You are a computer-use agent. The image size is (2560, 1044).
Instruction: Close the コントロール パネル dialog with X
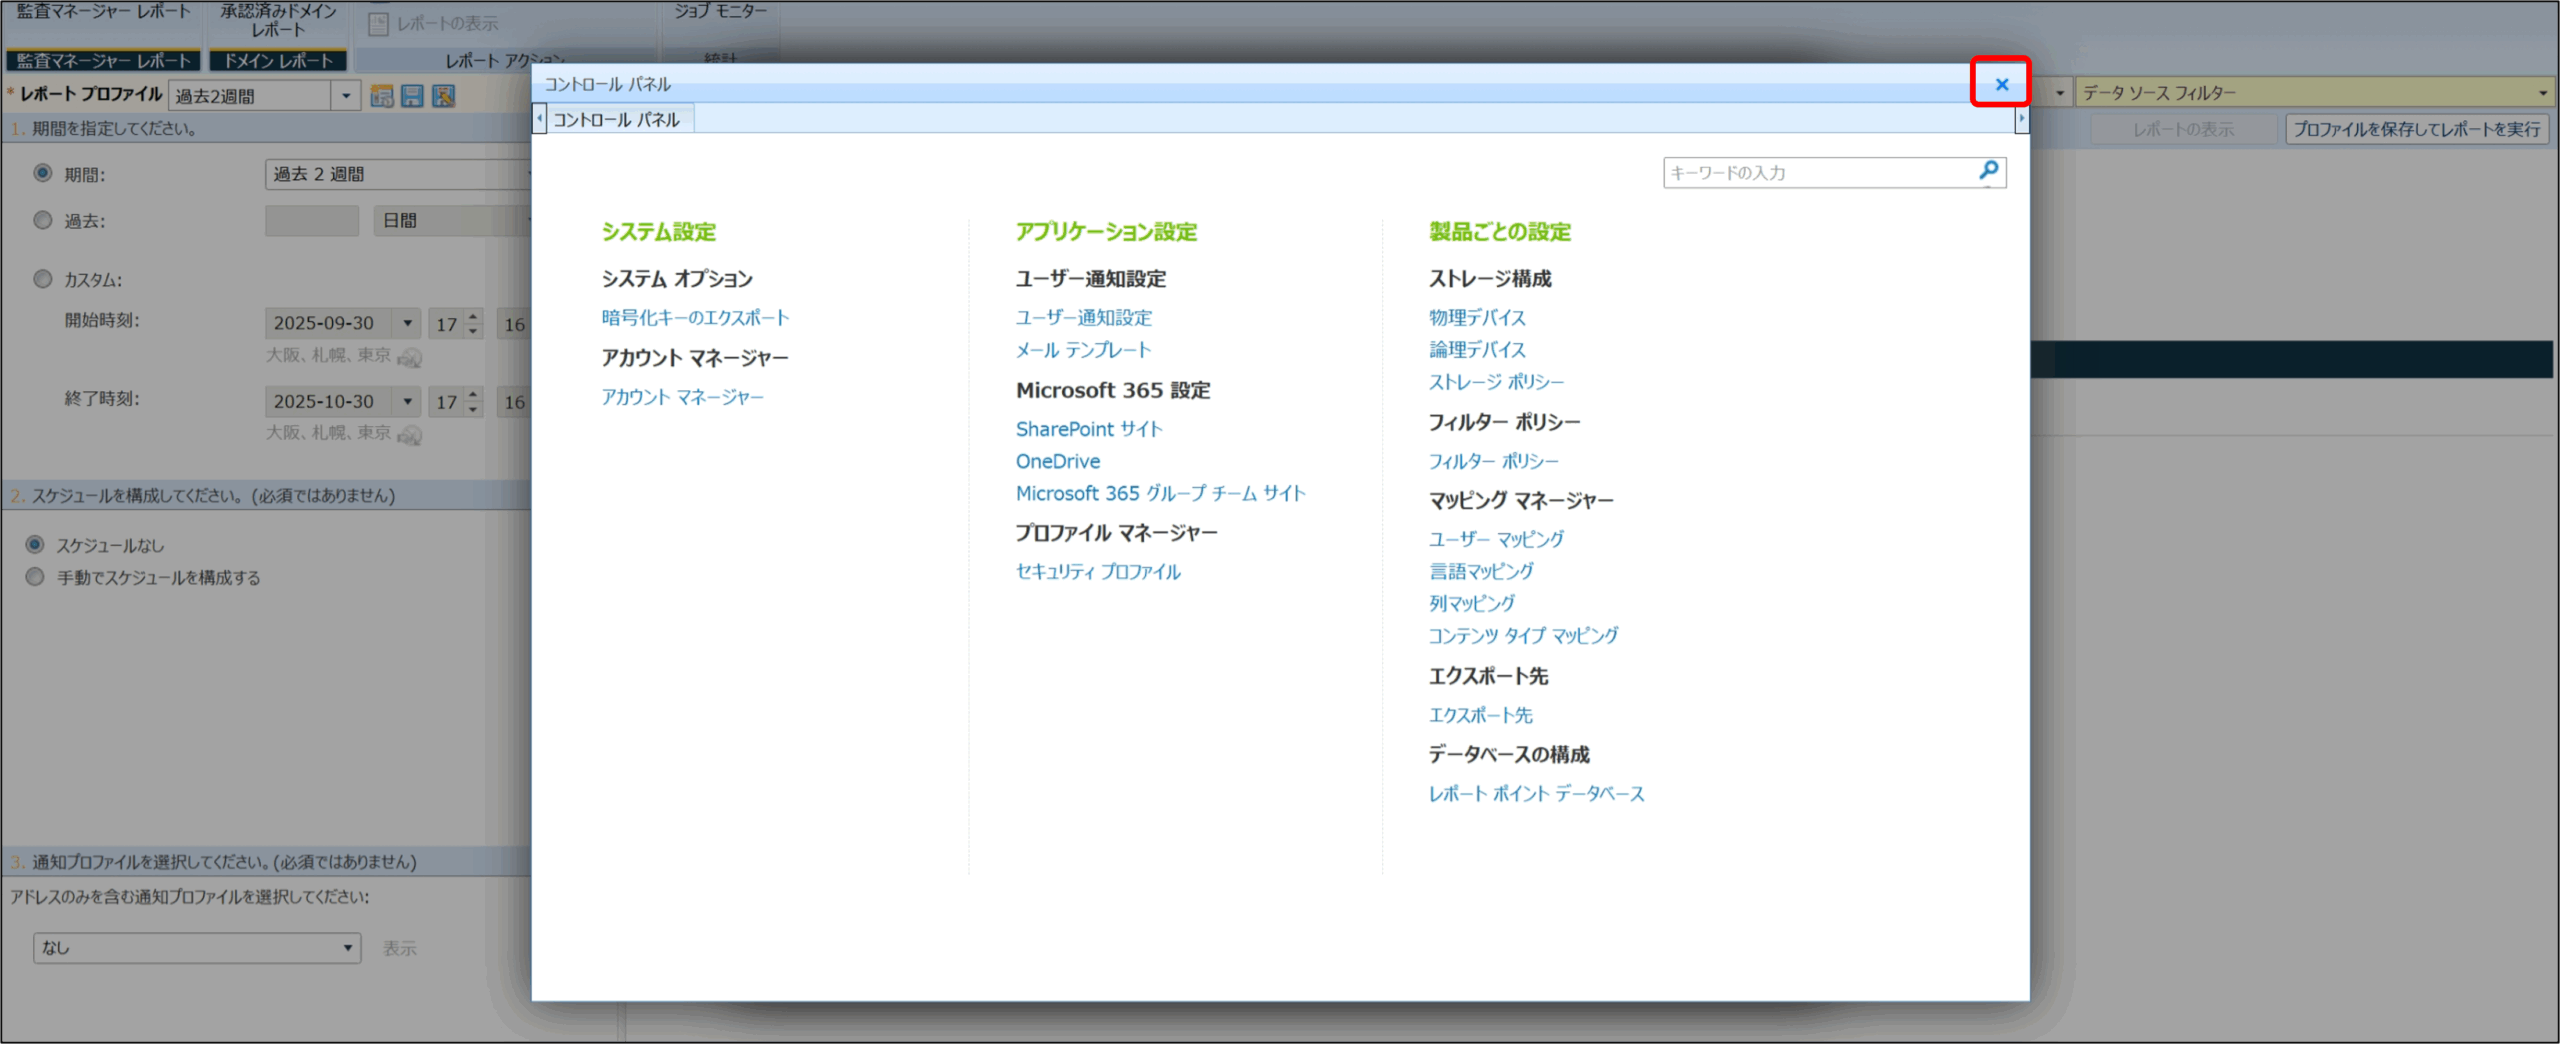(2001, 84)
